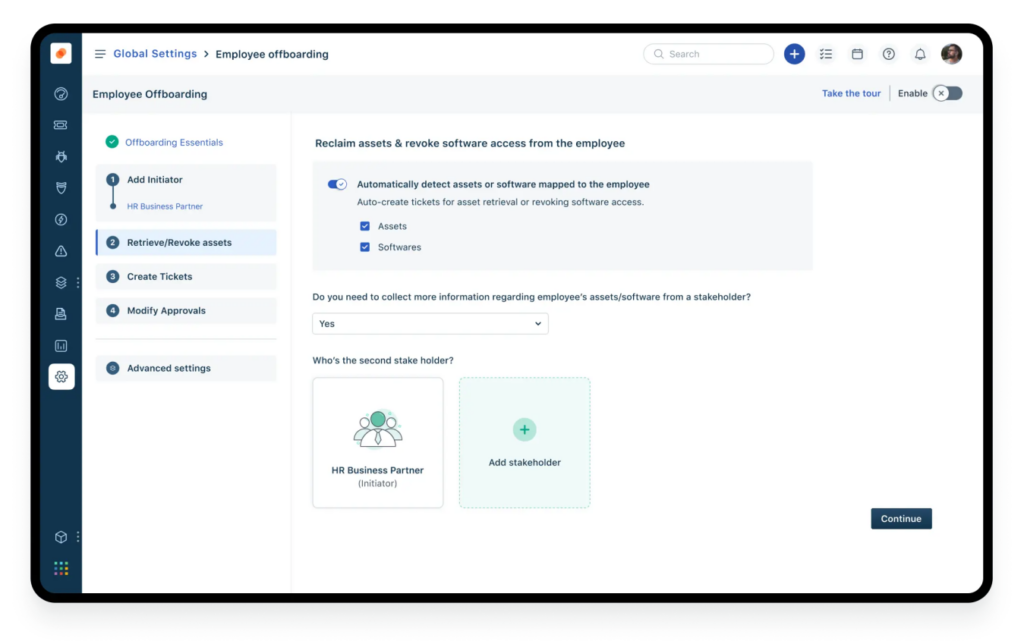Toggle the Enable offboarding switch
The width and height of the screenshot is (1024, 641).
(x=948, y=93)
